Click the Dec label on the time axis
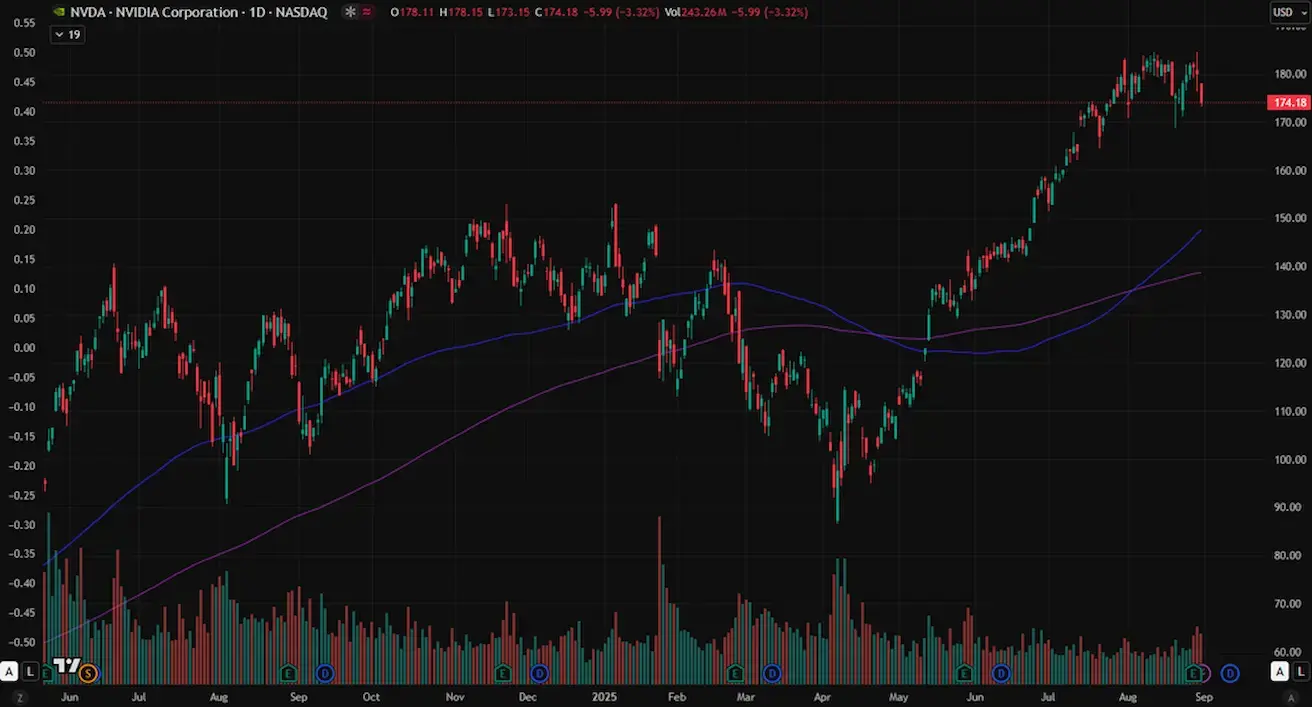 pos(527,696)
